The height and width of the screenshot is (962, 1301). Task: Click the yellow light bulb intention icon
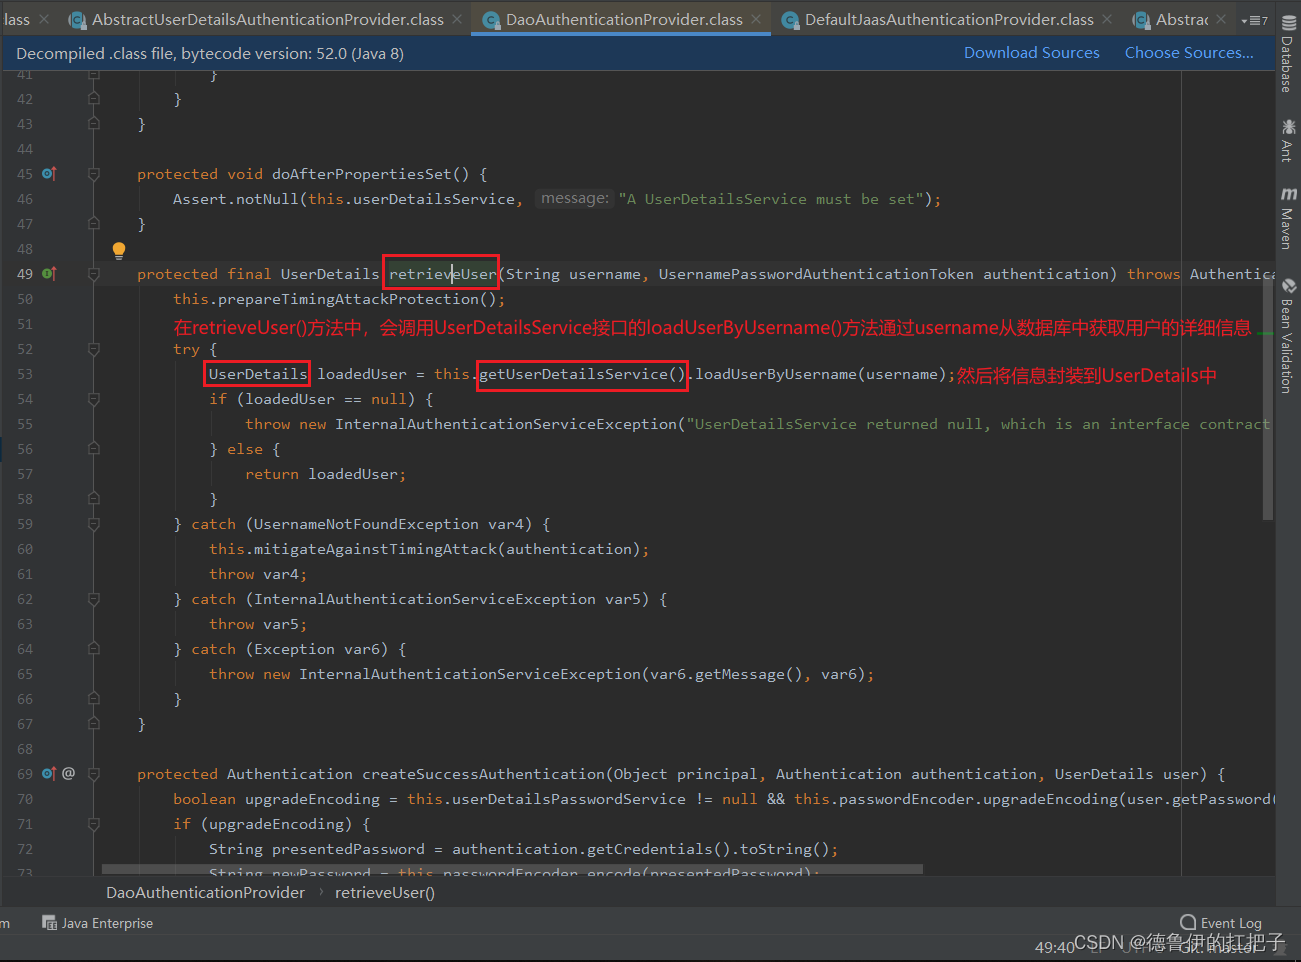[119, 250]
